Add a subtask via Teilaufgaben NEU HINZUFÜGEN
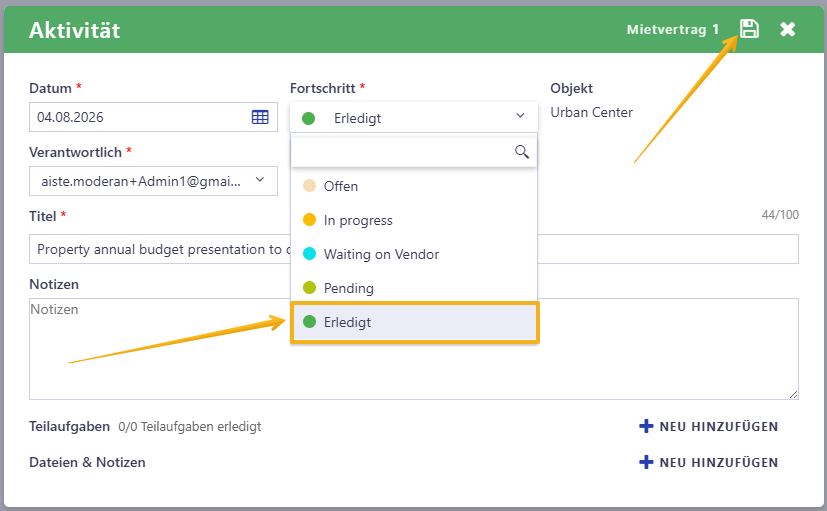 (708, 427)
